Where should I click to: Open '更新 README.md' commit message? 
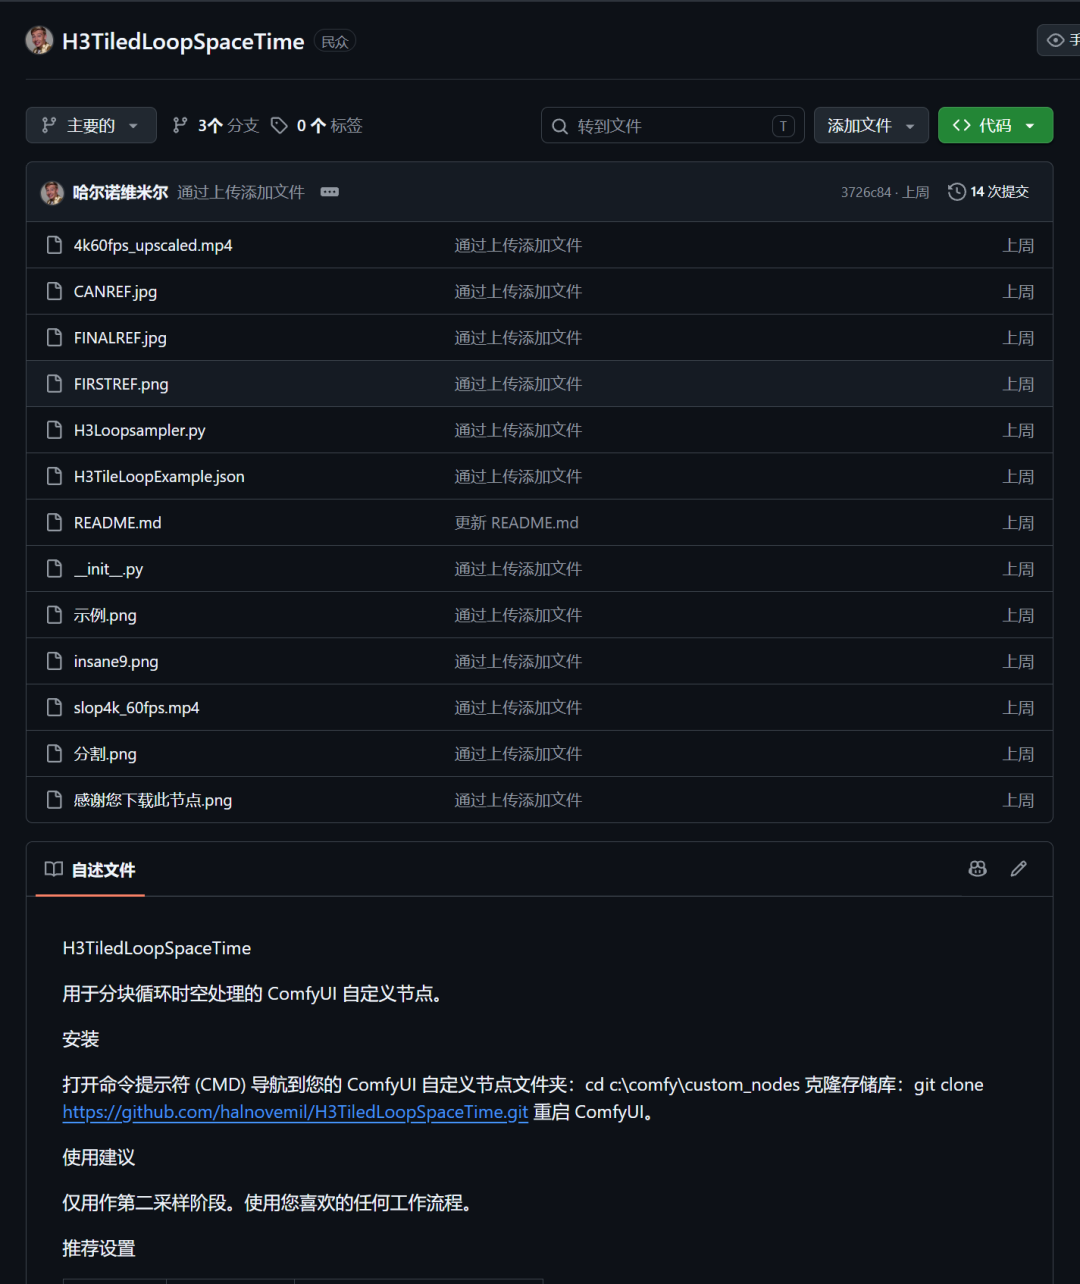coord(517,523)
